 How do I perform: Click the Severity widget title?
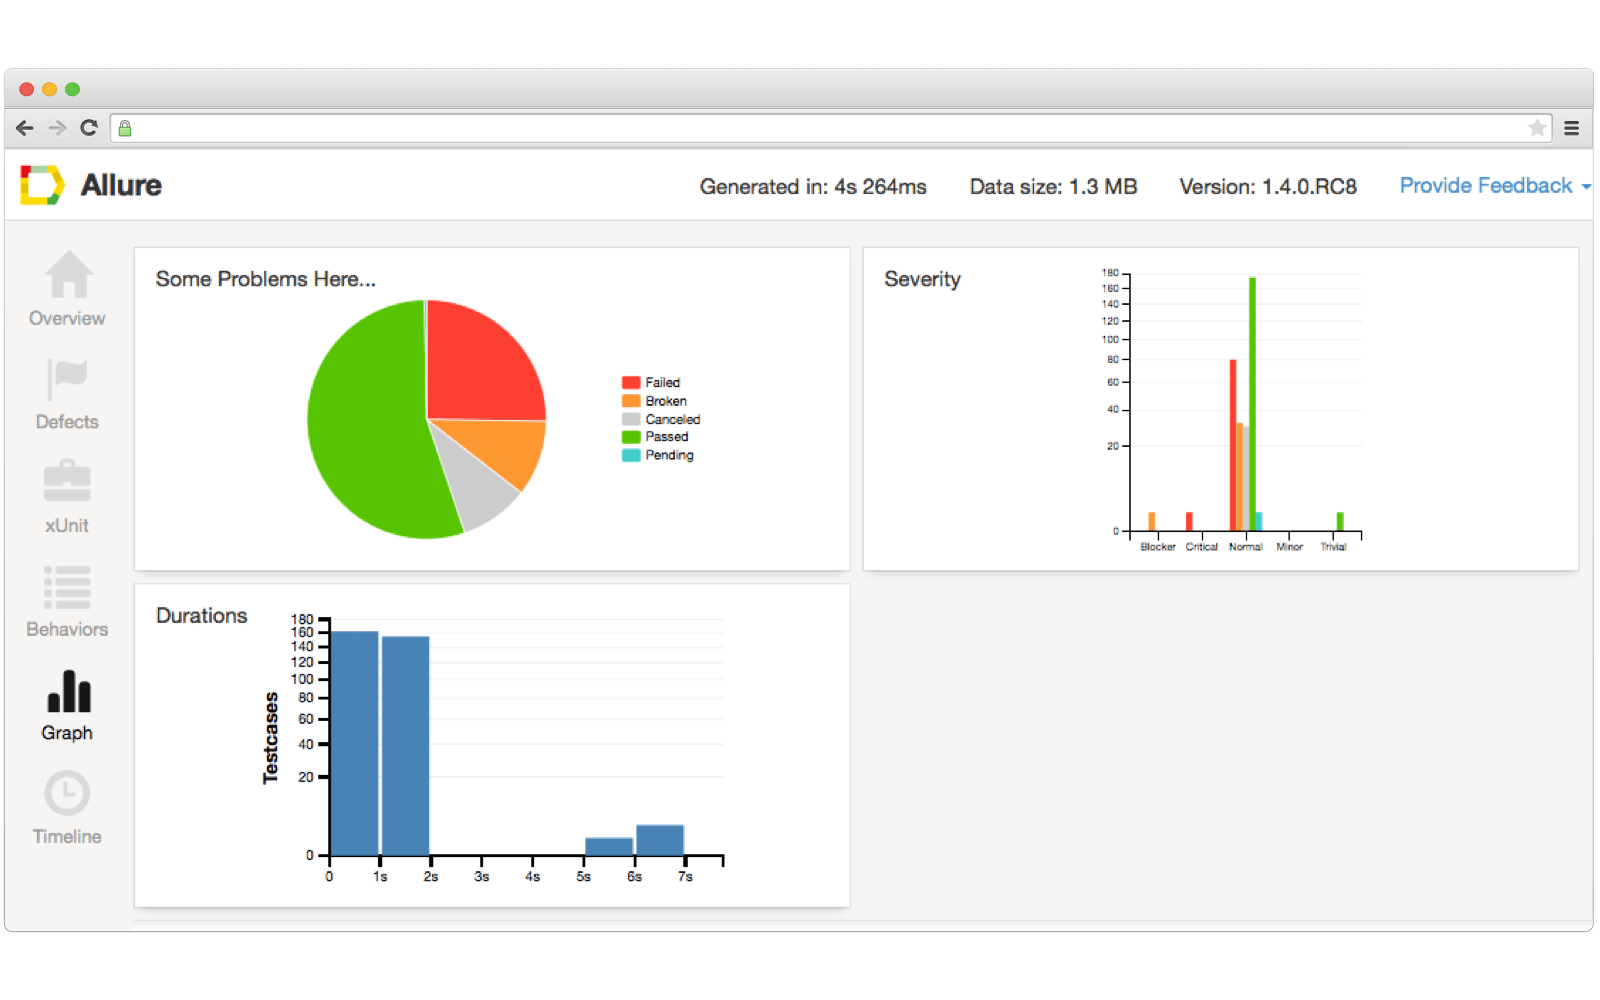pyautogui.click(x=922, y=279)
